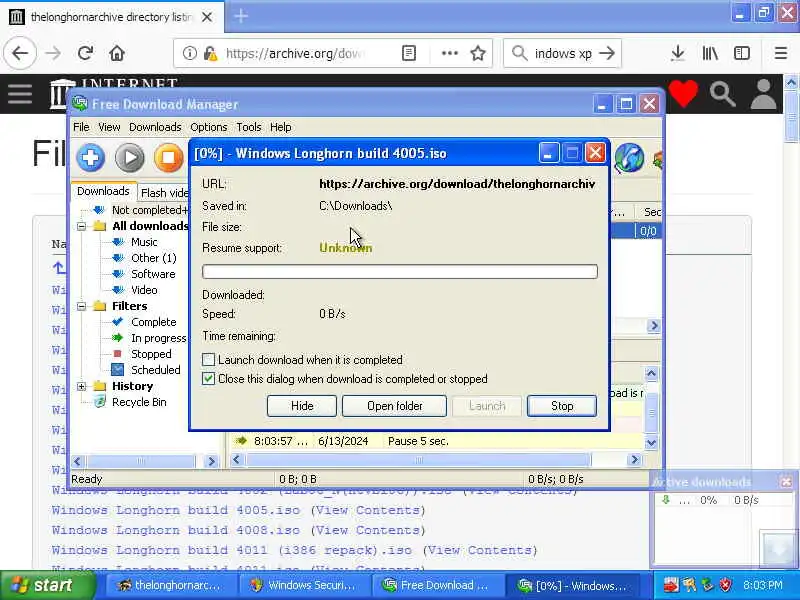The height and width of the screenshot is (600, 800).
Task: Click Firefox home icon
Action: pyautogui.click(x=117, y=53)
